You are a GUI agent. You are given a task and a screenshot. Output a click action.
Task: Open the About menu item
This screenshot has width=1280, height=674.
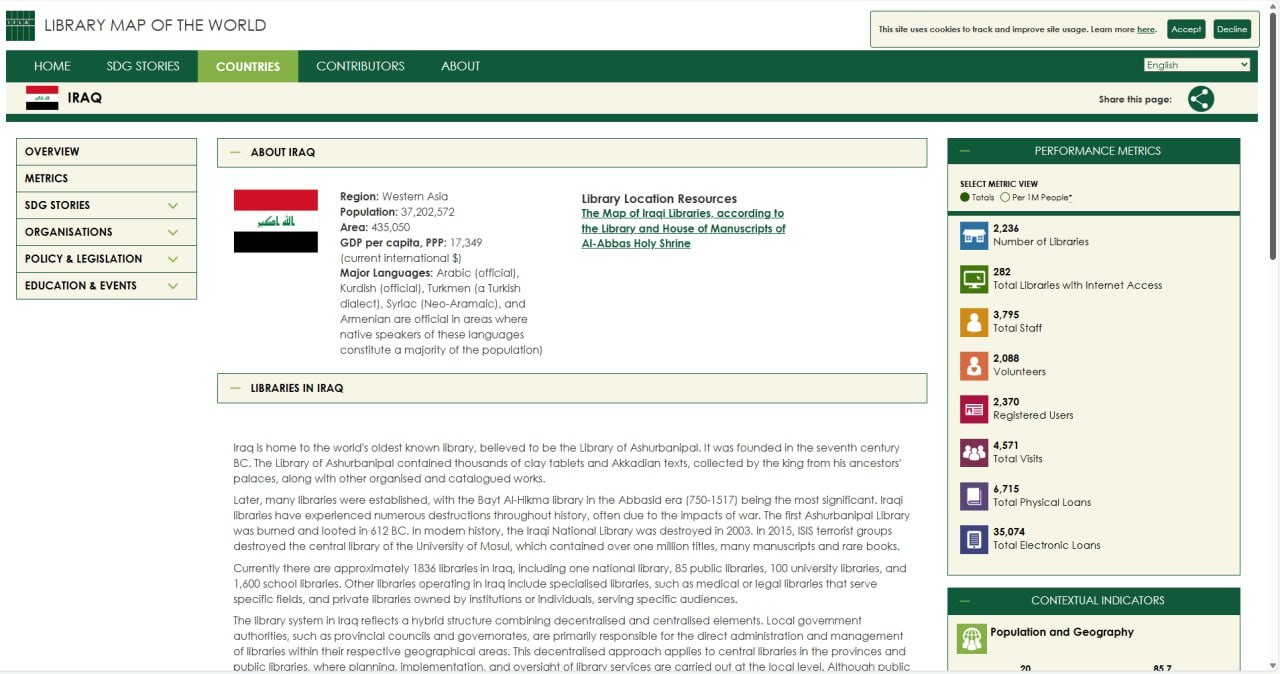461,66
